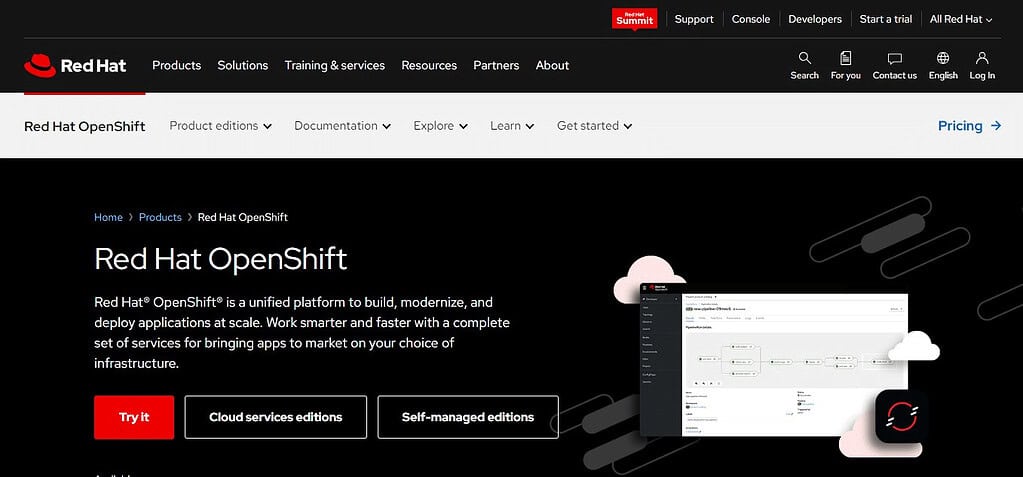The height and width of the screenshot is (477, 1023).
Task: Open the Console link
Action: 751,19
